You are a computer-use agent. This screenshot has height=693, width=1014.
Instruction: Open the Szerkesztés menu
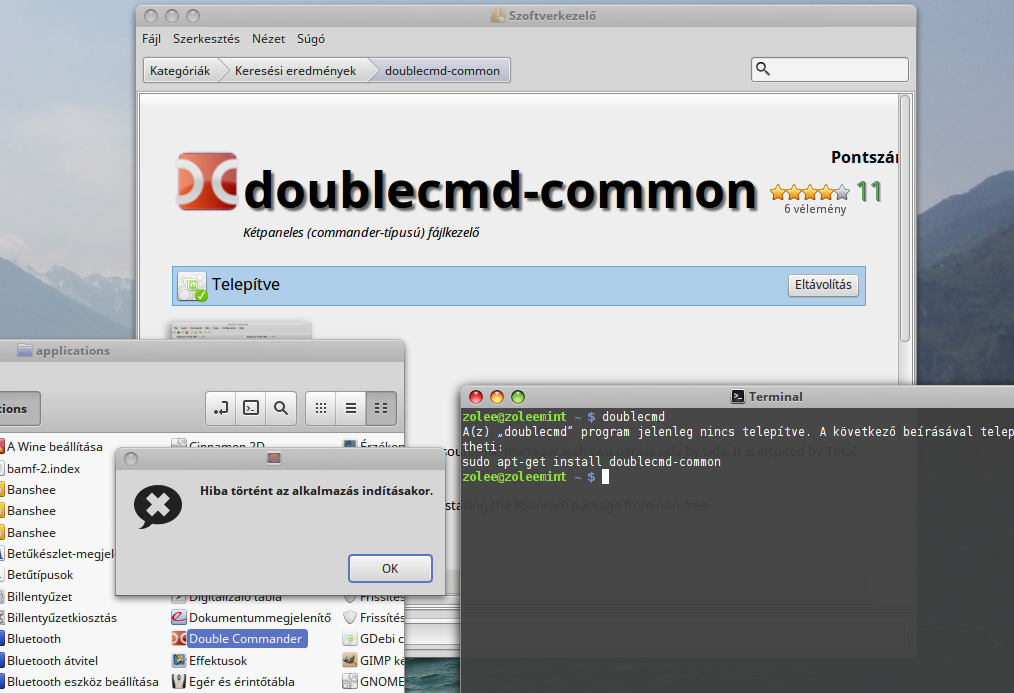pyautogui.click(x=206, y=39)
